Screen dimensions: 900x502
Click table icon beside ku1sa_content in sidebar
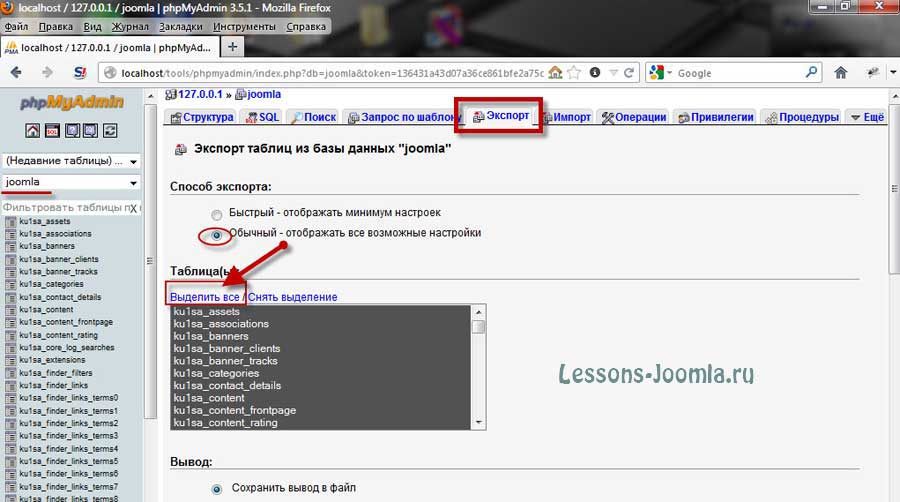tap(10, 310)
